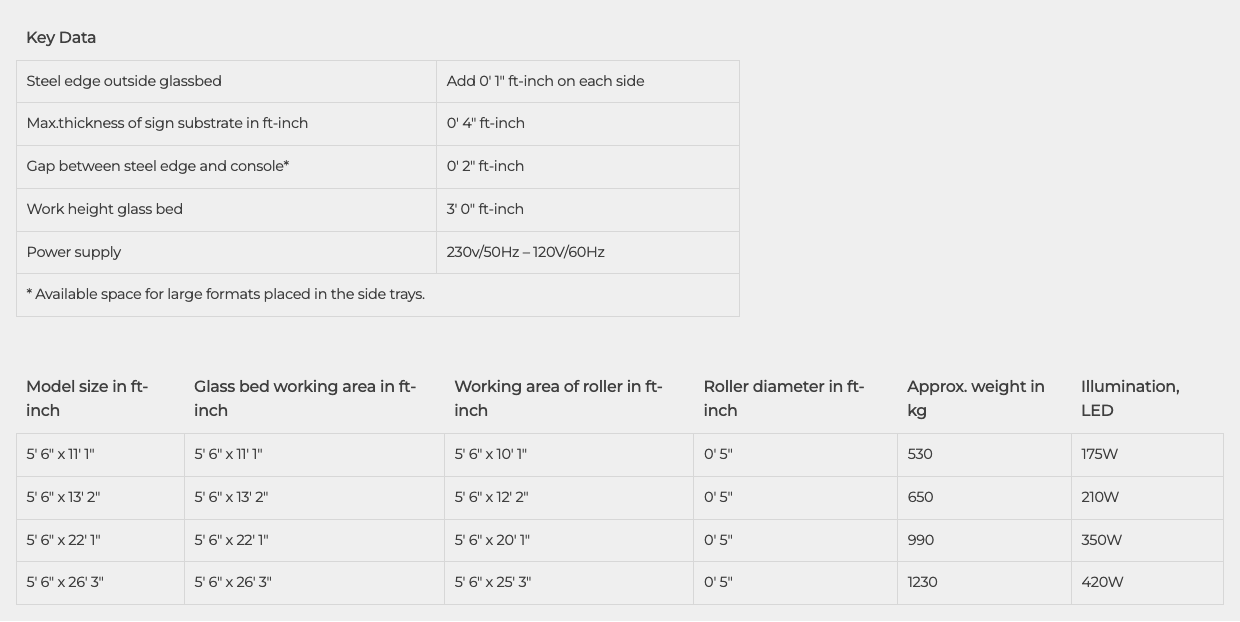Select the Glass bed working area column header
The image size is (1240, 622).
(305, 398)
